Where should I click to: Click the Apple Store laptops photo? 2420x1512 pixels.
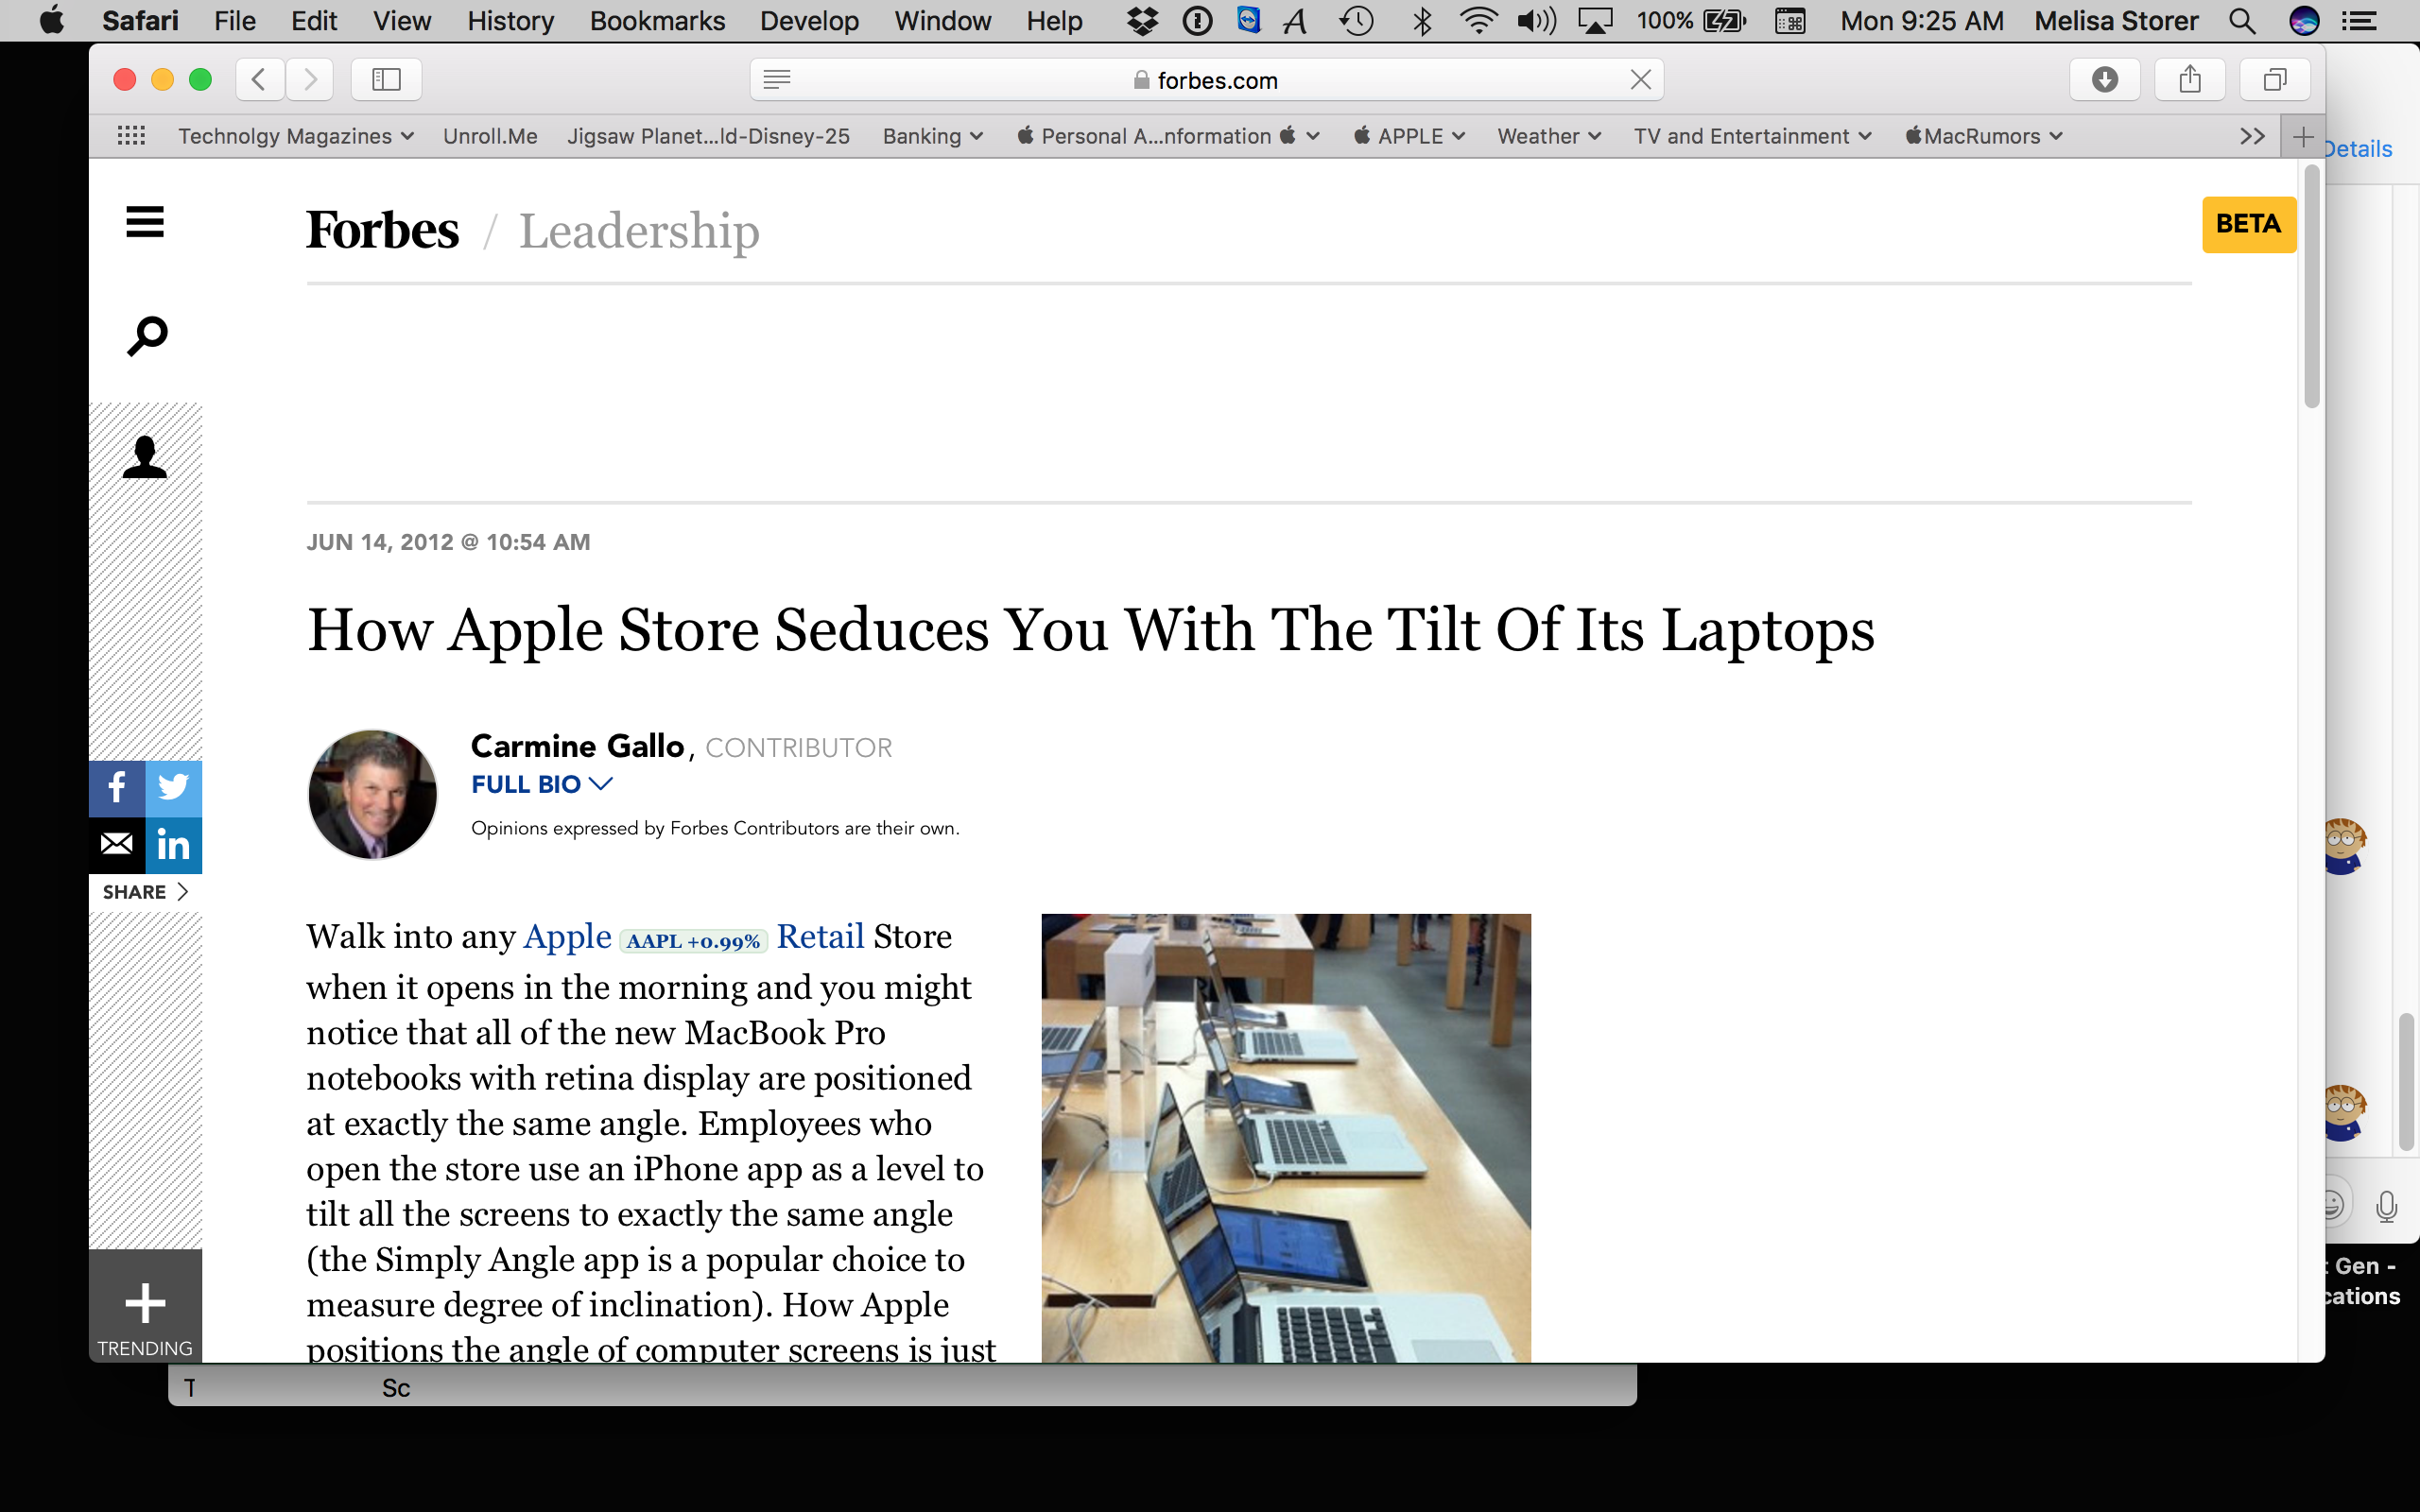[1286, 1138]
